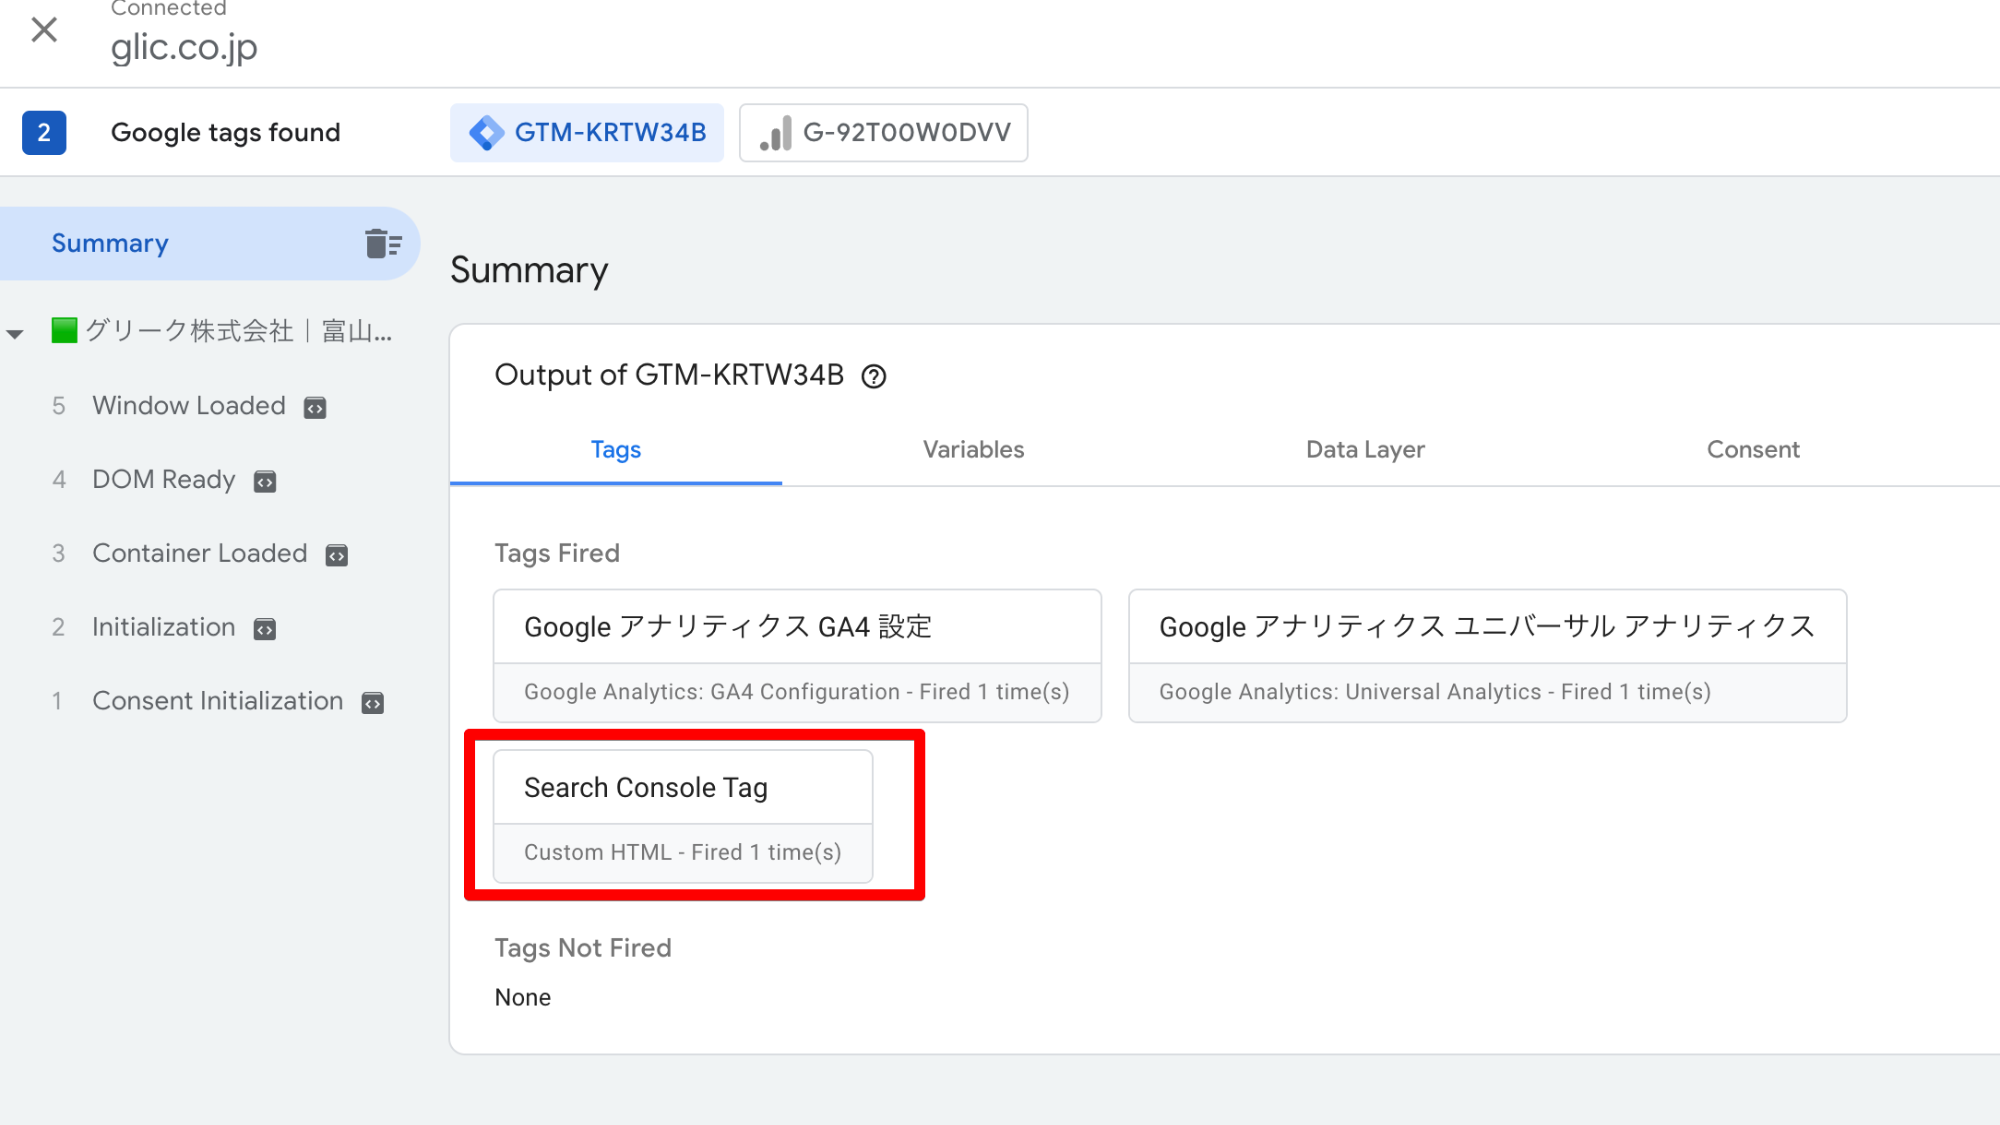Image resolution: width=2000 pixels, height=1125 pixels.
Task: Switch to the Tags tab
Action: (x=616, y=450)
